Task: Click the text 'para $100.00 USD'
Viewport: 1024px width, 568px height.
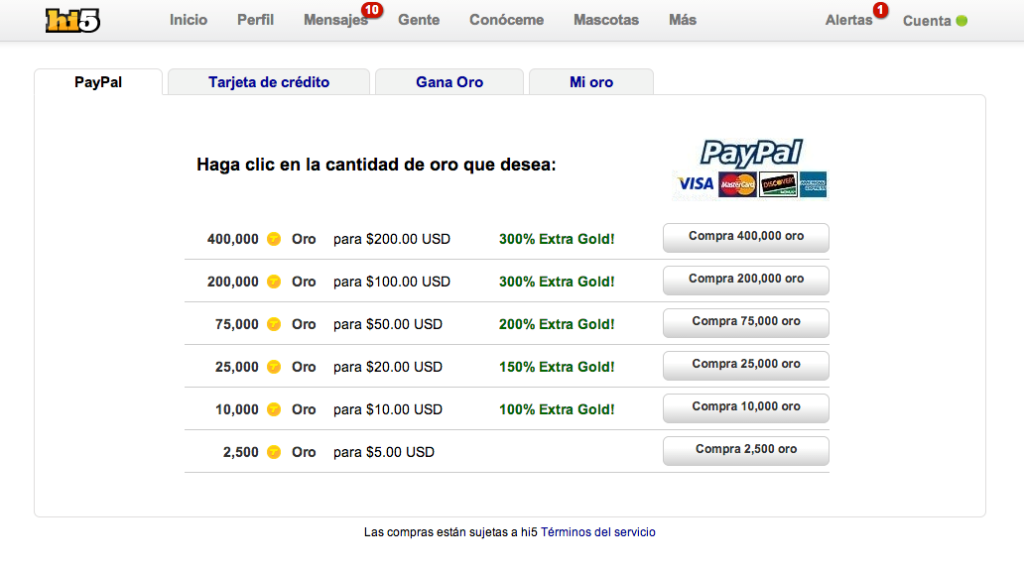Action: click(392, 281)
